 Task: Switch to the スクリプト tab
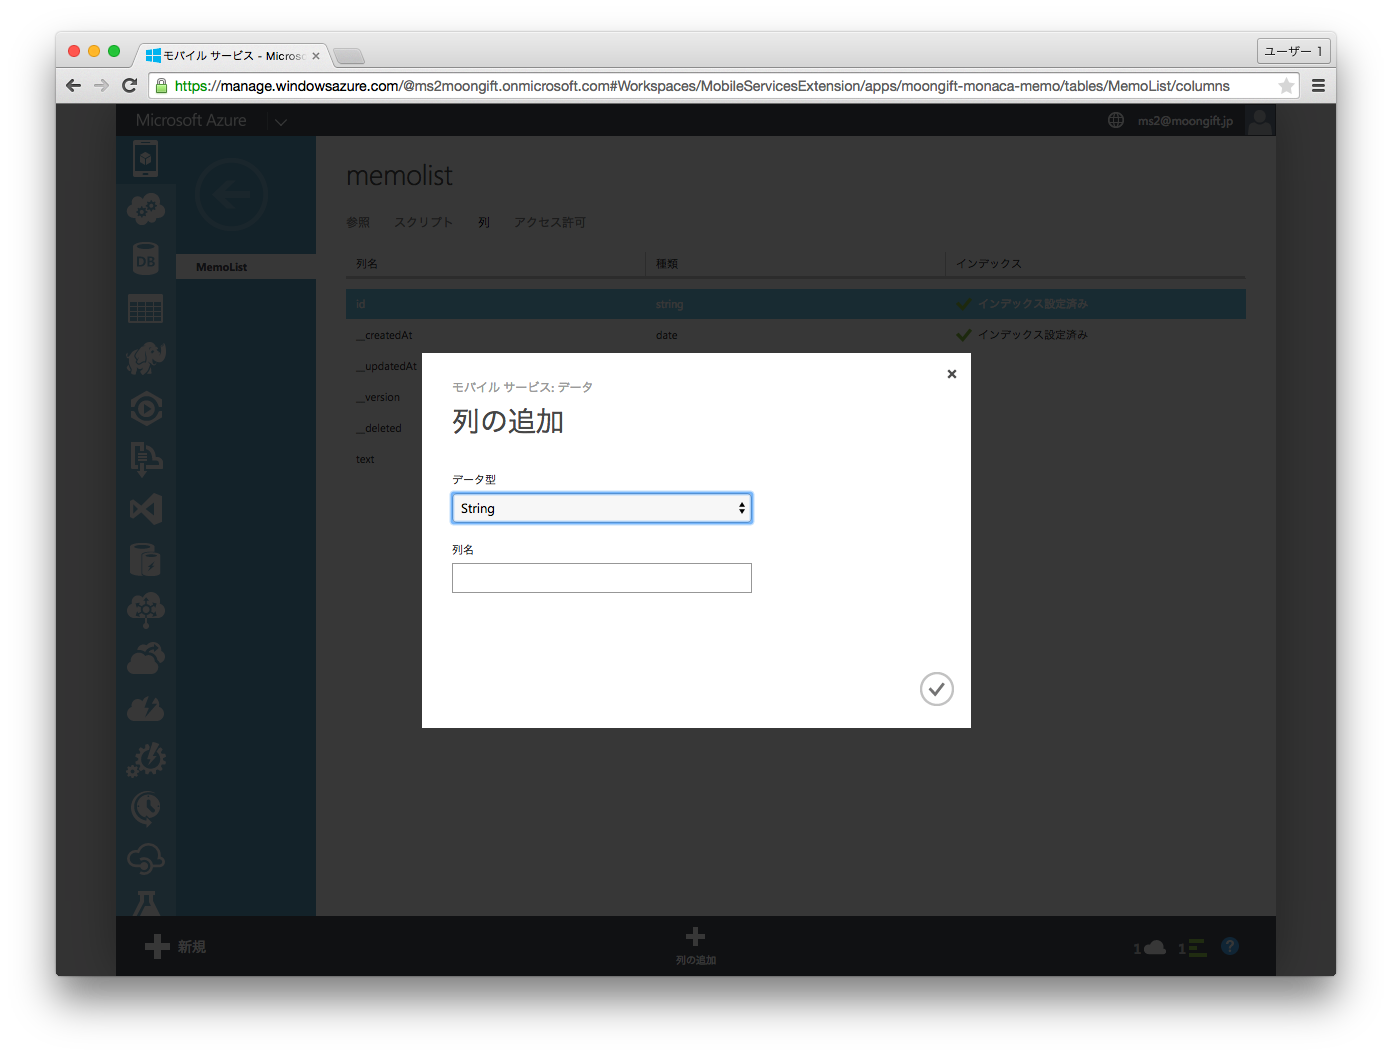coord(423,222)
